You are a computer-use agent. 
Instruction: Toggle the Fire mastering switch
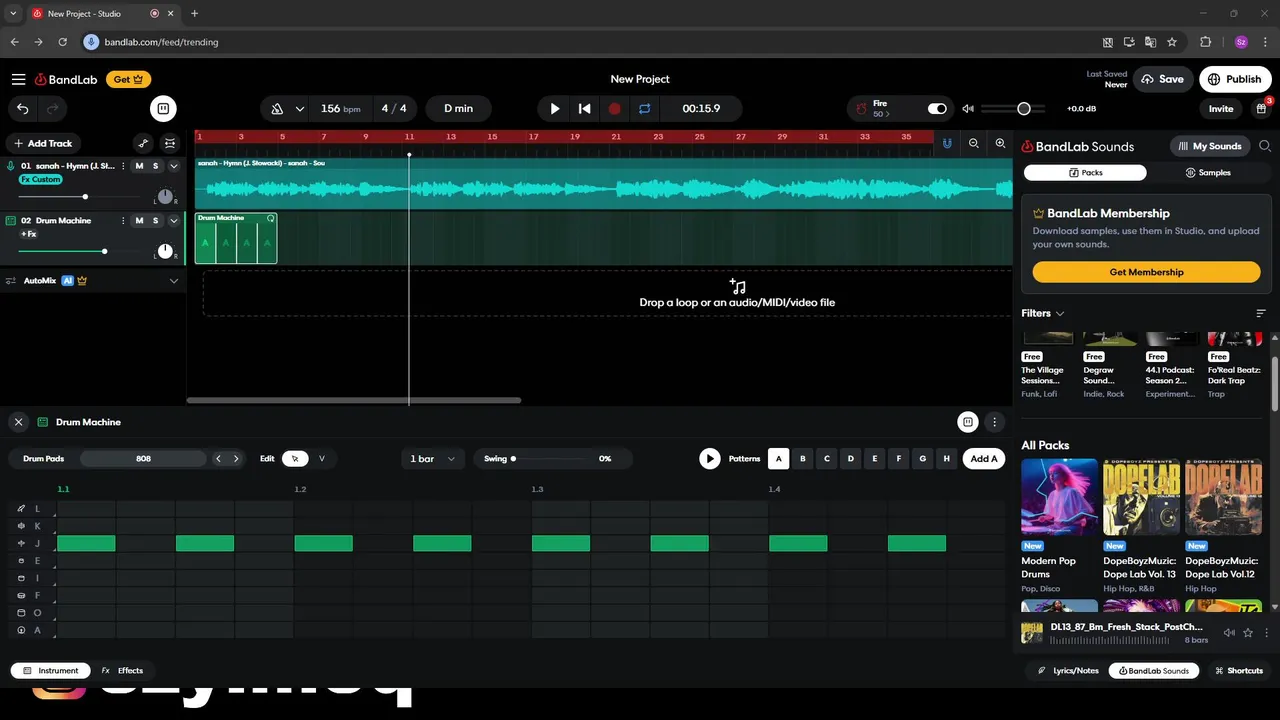click(x=937, y=108)
